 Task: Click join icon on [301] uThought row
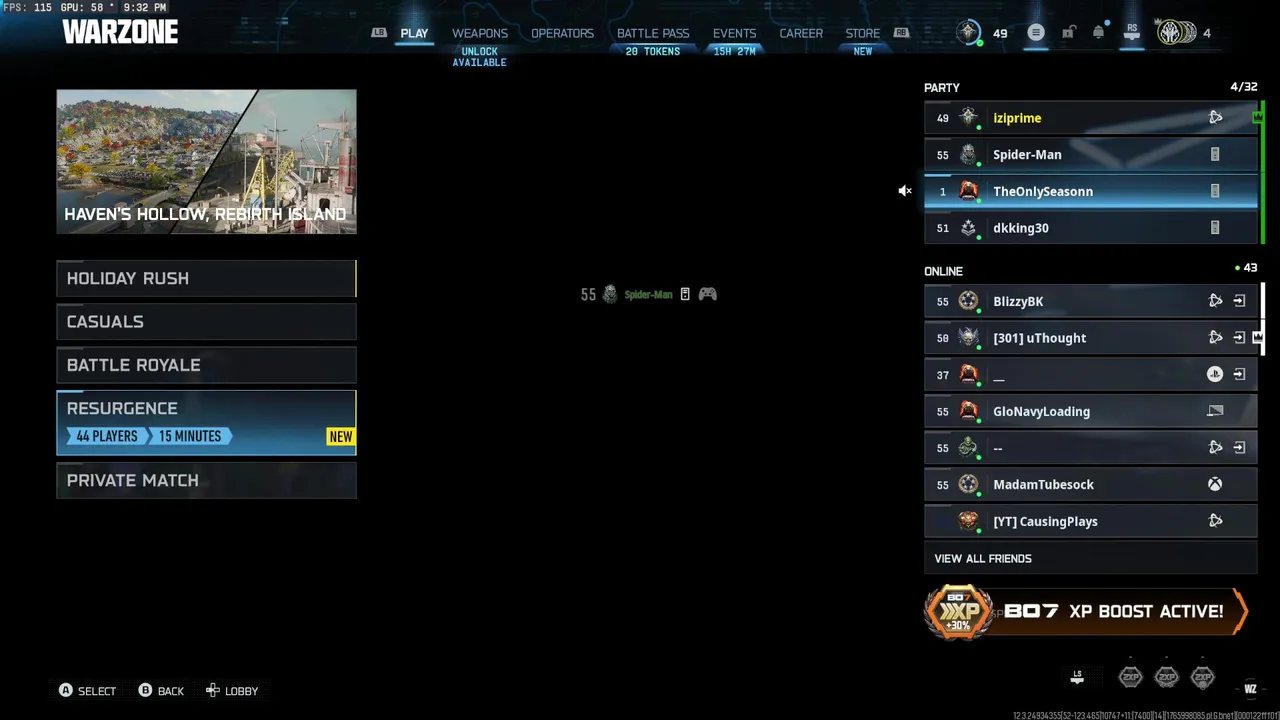(x=1239, y=338)
